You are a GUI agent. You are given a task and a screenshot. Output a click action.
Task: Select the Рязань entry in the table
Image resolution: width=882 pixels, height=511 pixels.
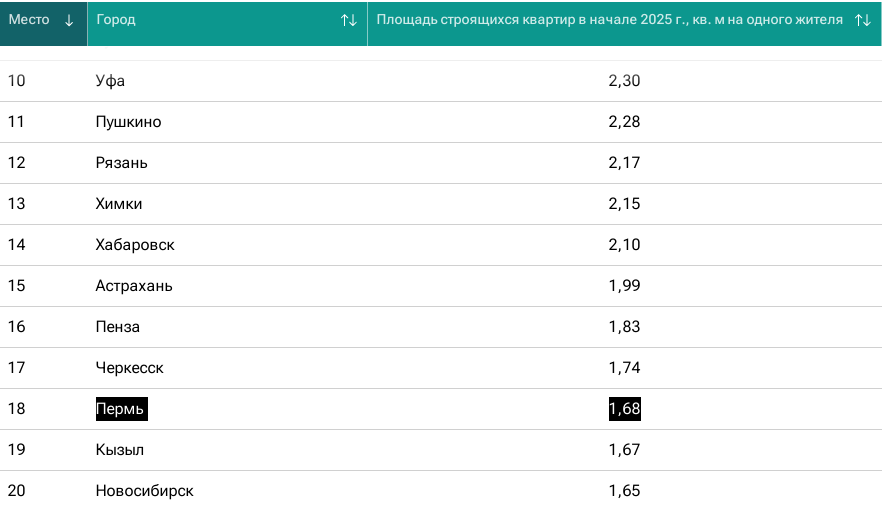coord(121,163)
